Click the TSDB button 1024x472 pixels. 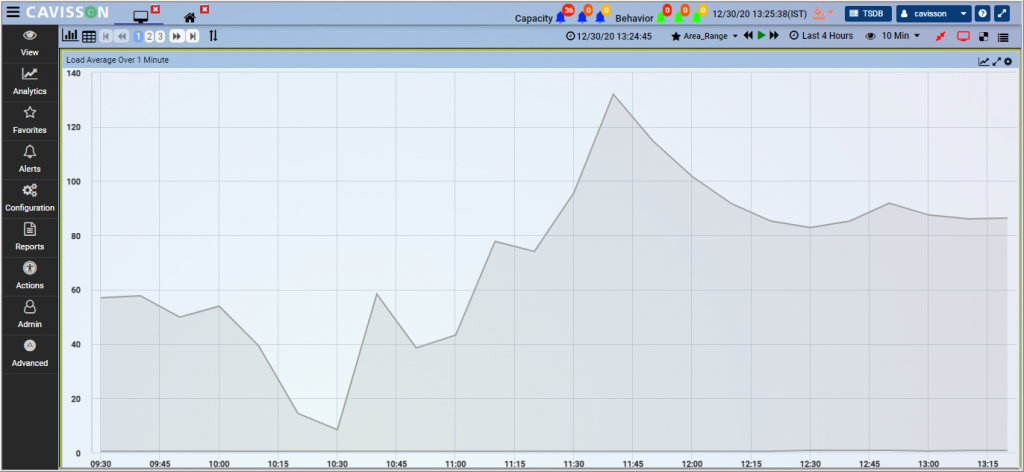(x=868, y=14)
